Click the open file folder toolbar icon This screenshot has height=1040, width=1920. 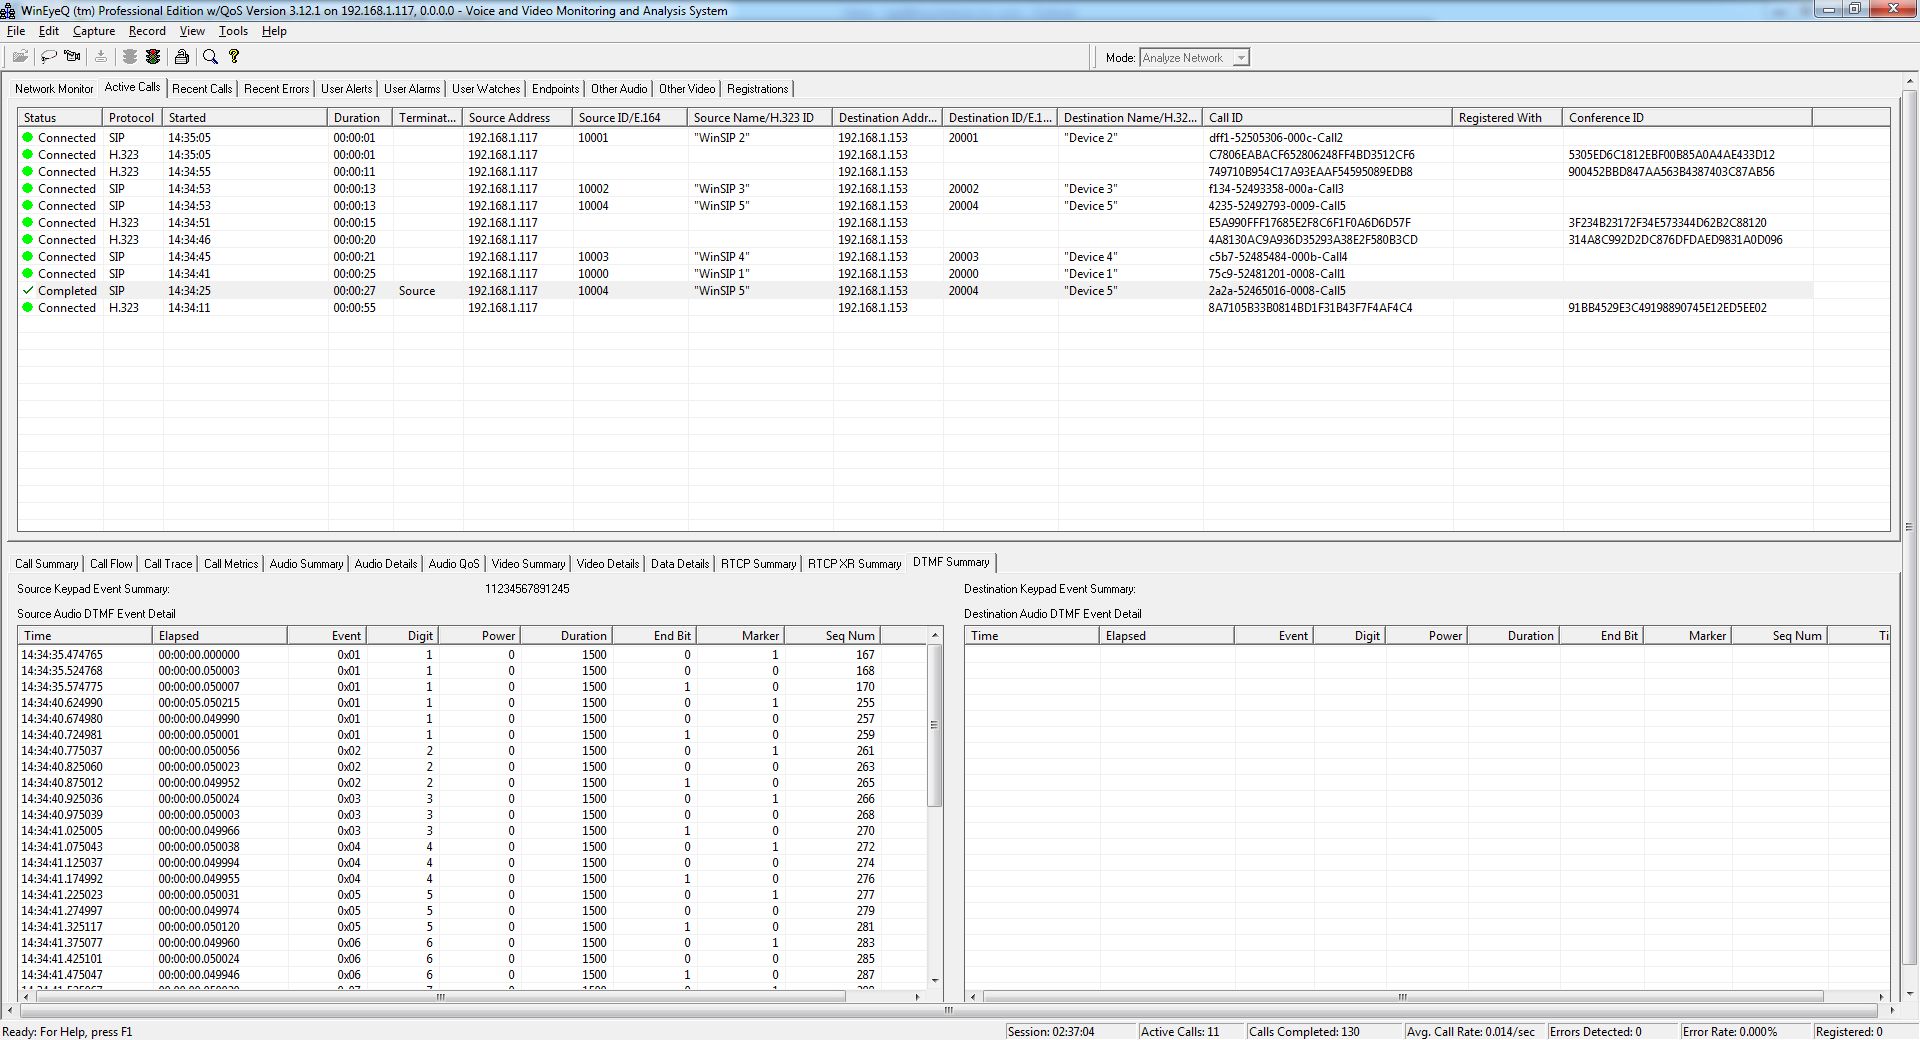(x=20, y=57)
